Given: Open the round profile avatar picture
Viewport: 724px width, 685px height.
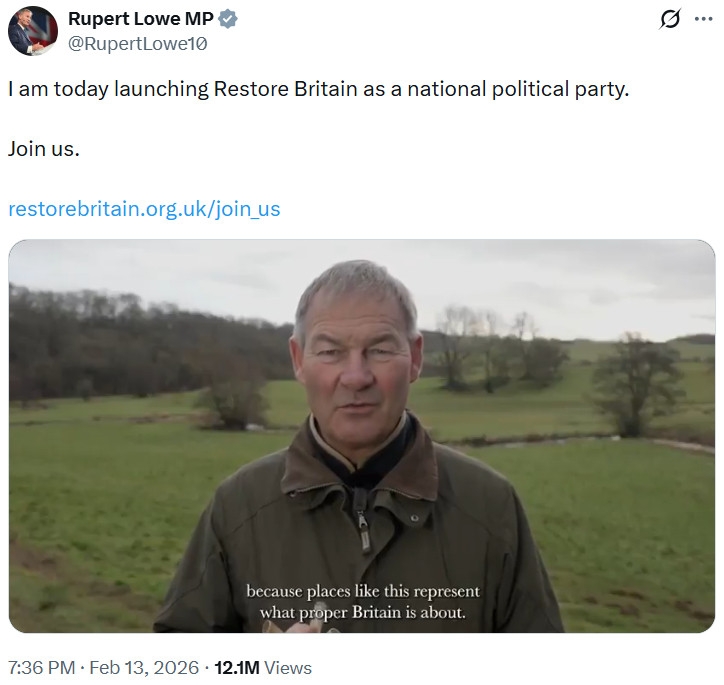Looking at the screenshot, I should [33, 30].
